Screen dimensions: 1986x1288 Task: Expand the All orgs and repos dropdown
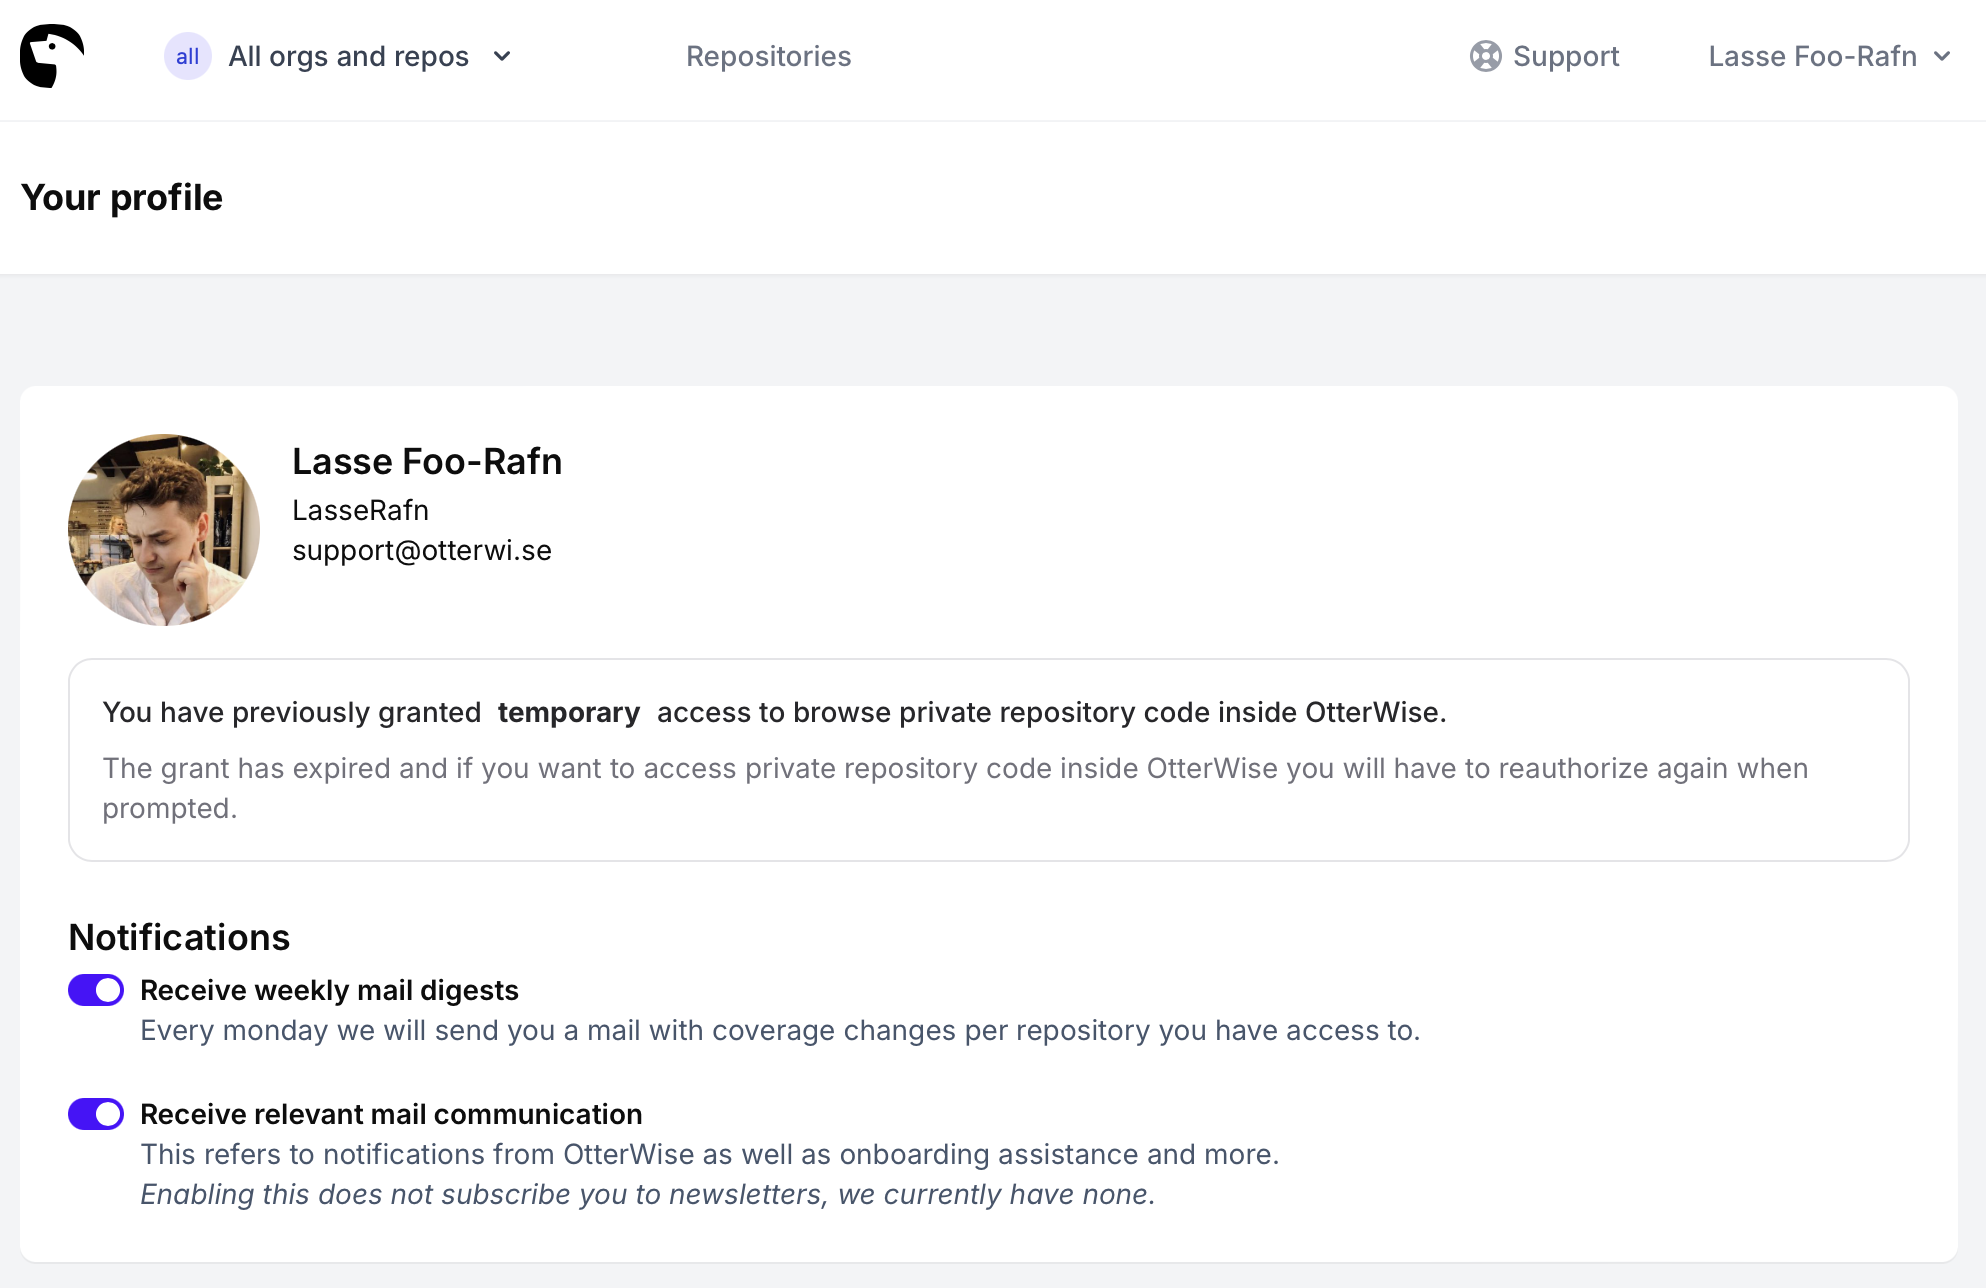click(339, 56)
